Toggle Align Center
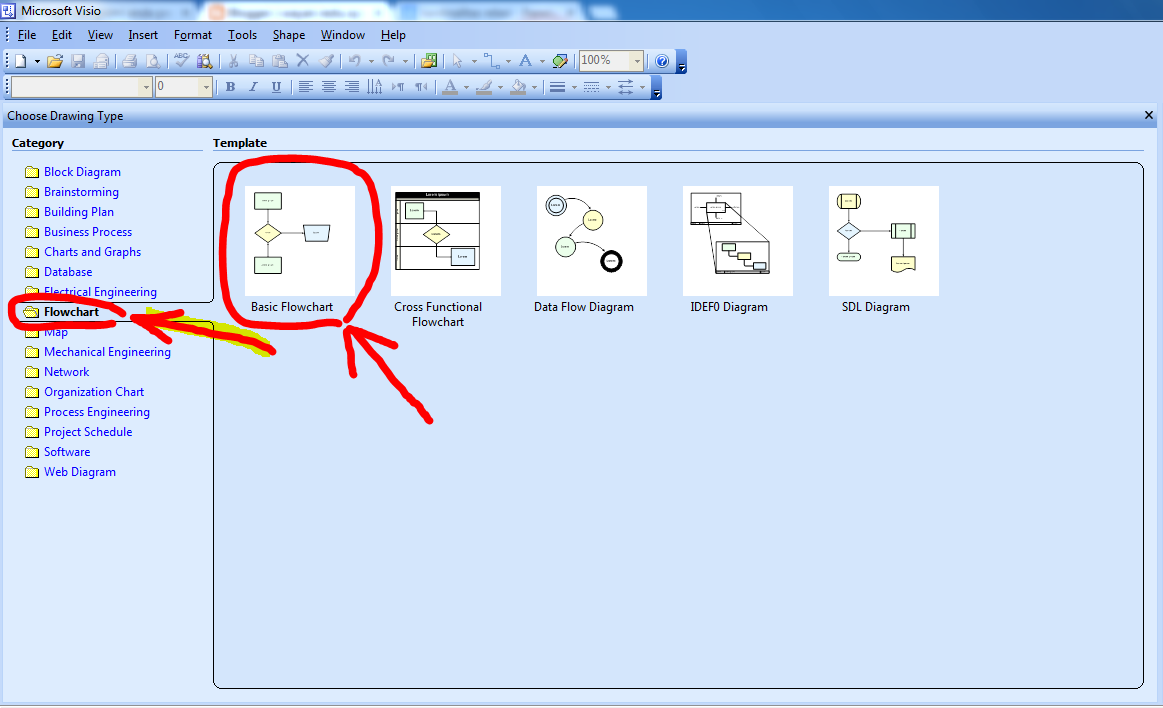Screen dimensions: 1163x708 [x=329, y=87]
